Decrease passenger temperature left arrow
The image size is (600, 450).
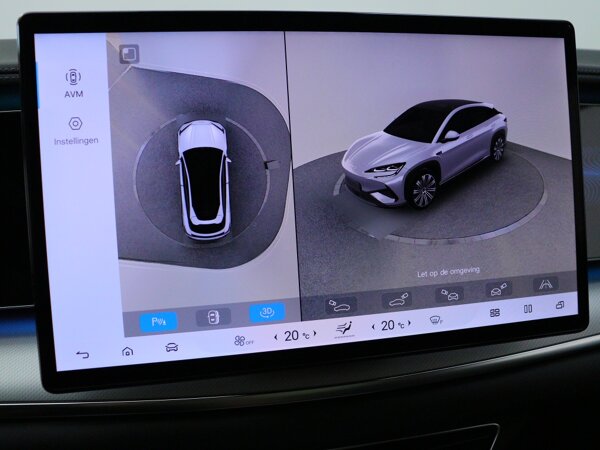point(373,327)
